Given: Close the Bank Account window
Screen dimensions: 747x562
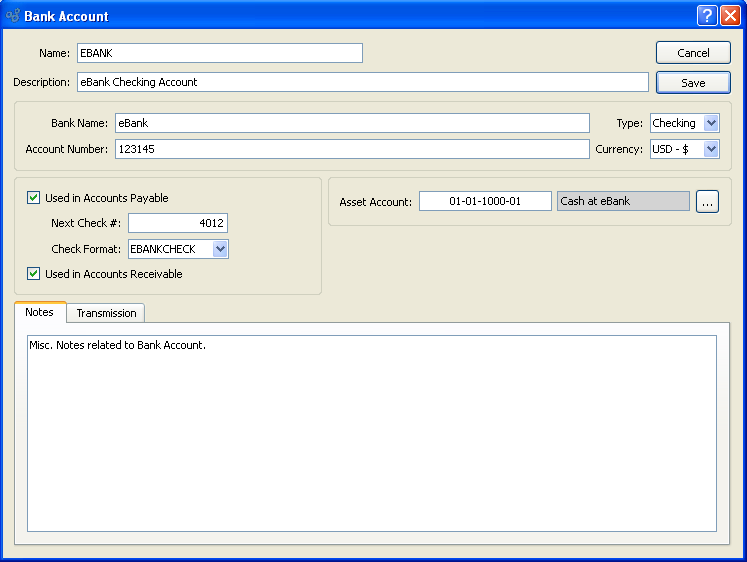Looking at the screenshot, I should tap(730, 16).
